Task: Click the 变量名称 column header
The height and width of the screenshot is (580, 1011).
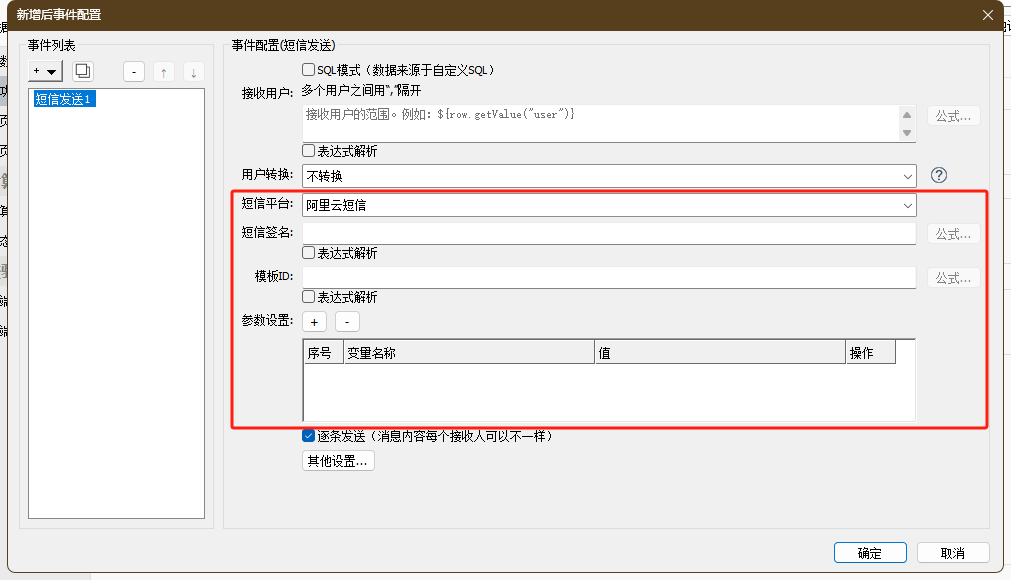Action: [468, 353]
